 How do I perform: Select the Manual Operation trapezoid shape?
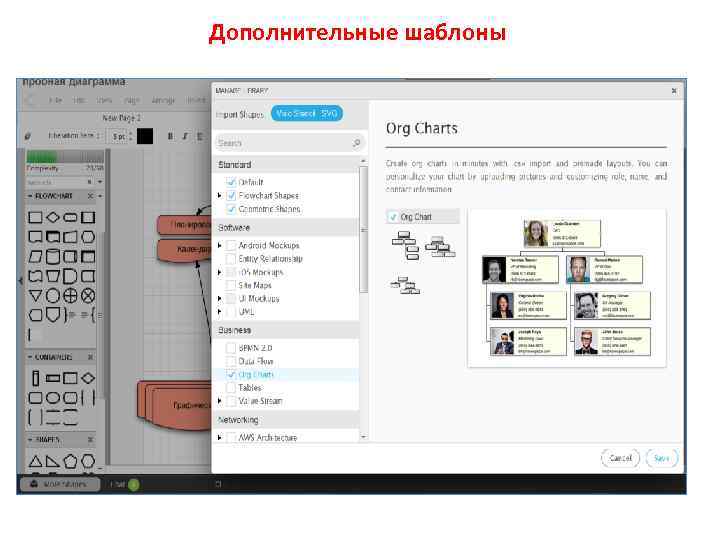(53, 276)
